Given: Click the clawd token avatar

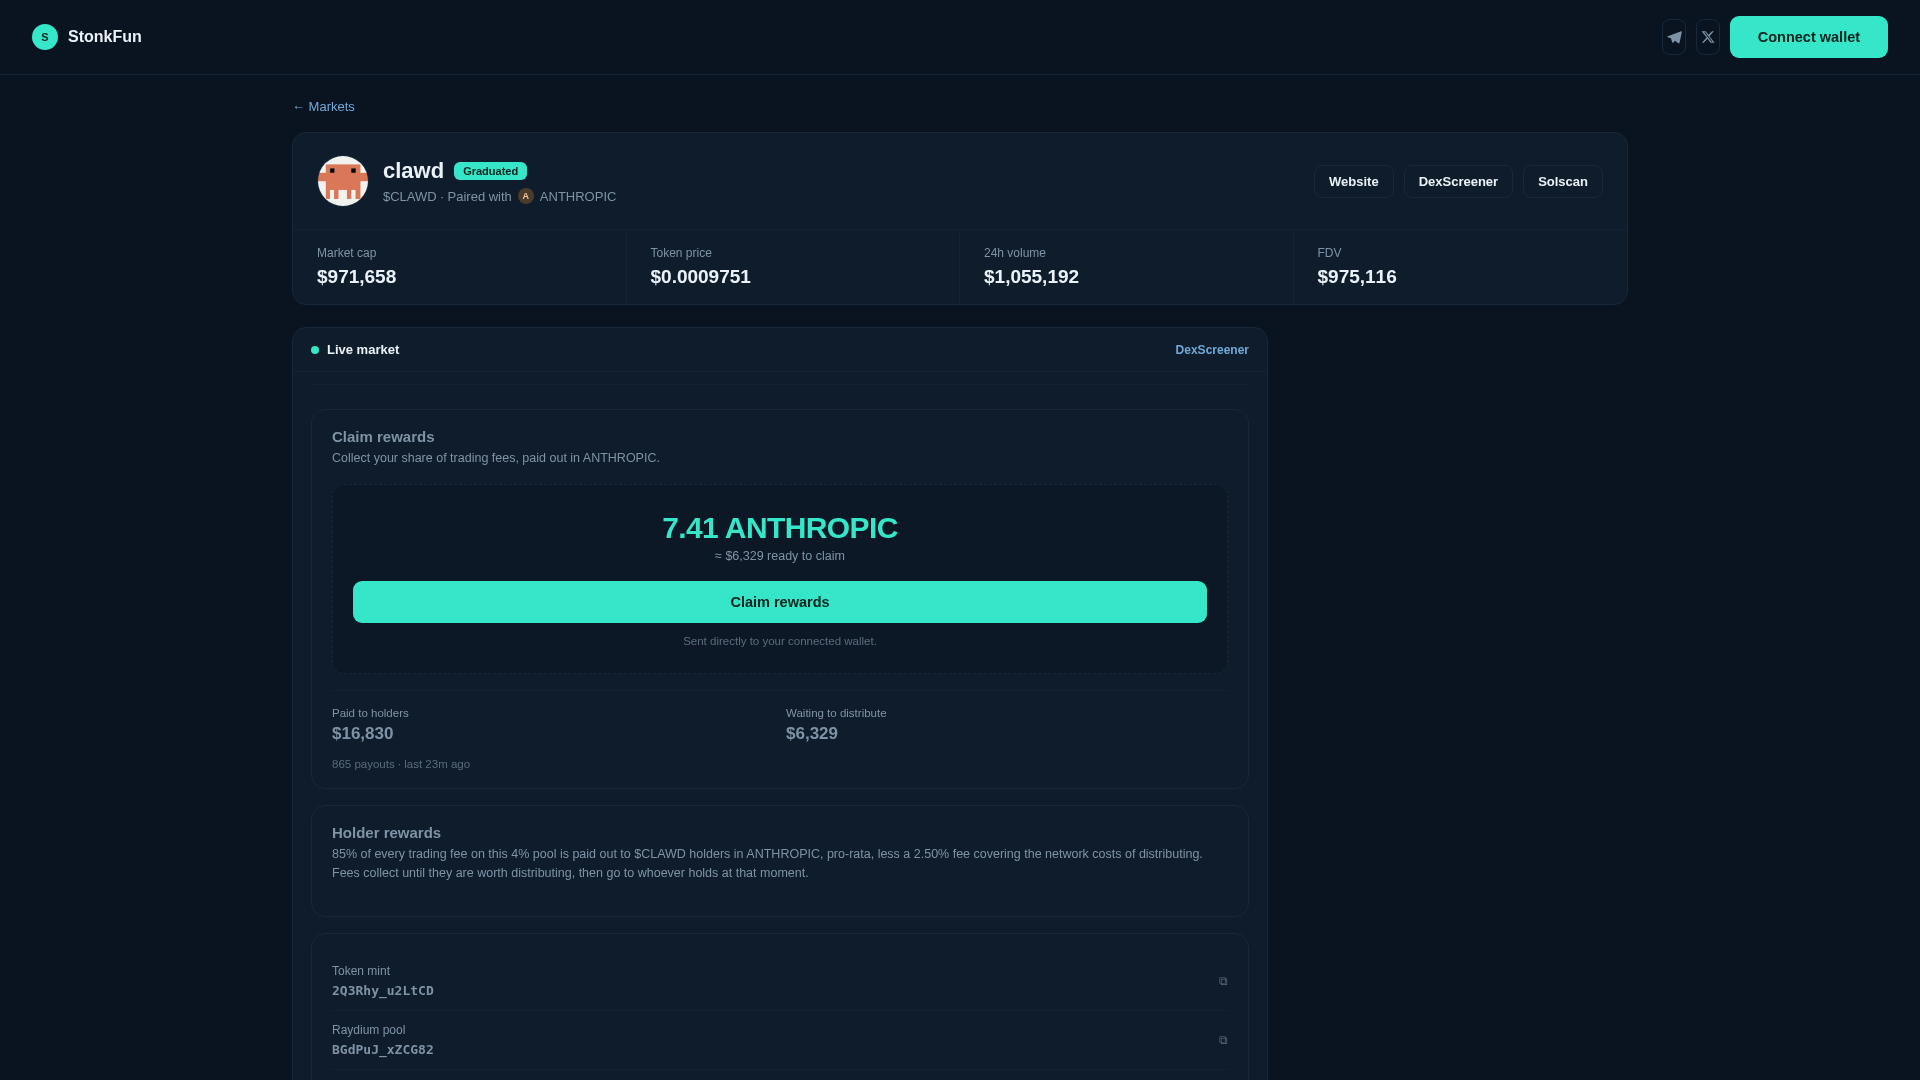Looking at the screenshot, I should click(x=343, y=181).
